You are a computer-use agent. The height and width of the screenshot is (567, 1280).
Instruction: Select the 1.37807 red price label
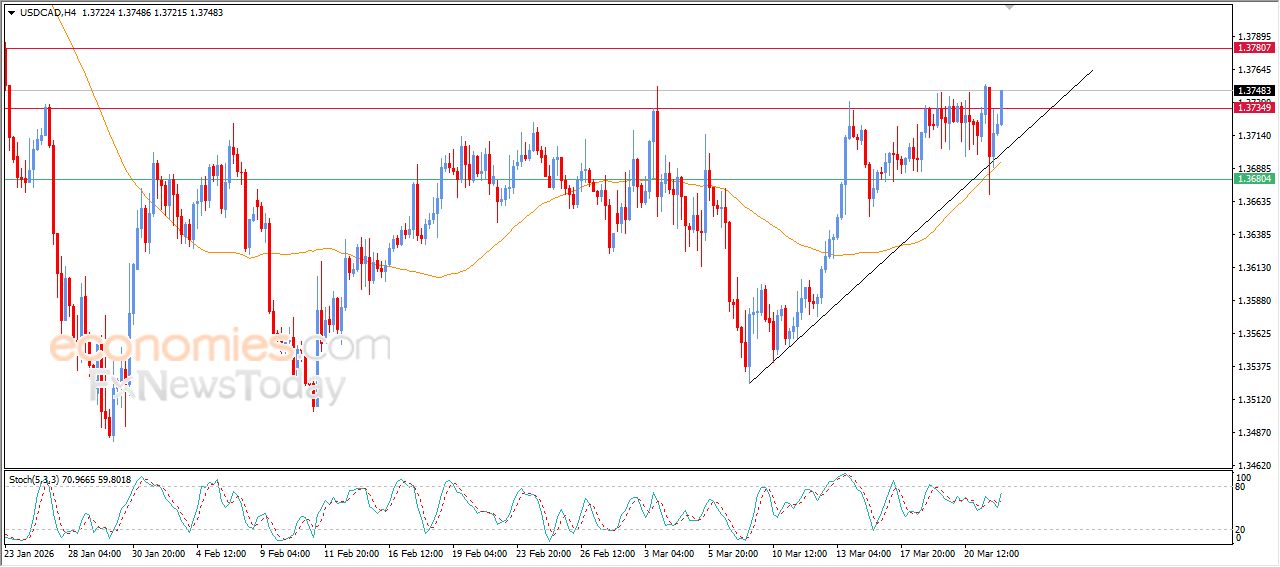(1254, 47)
